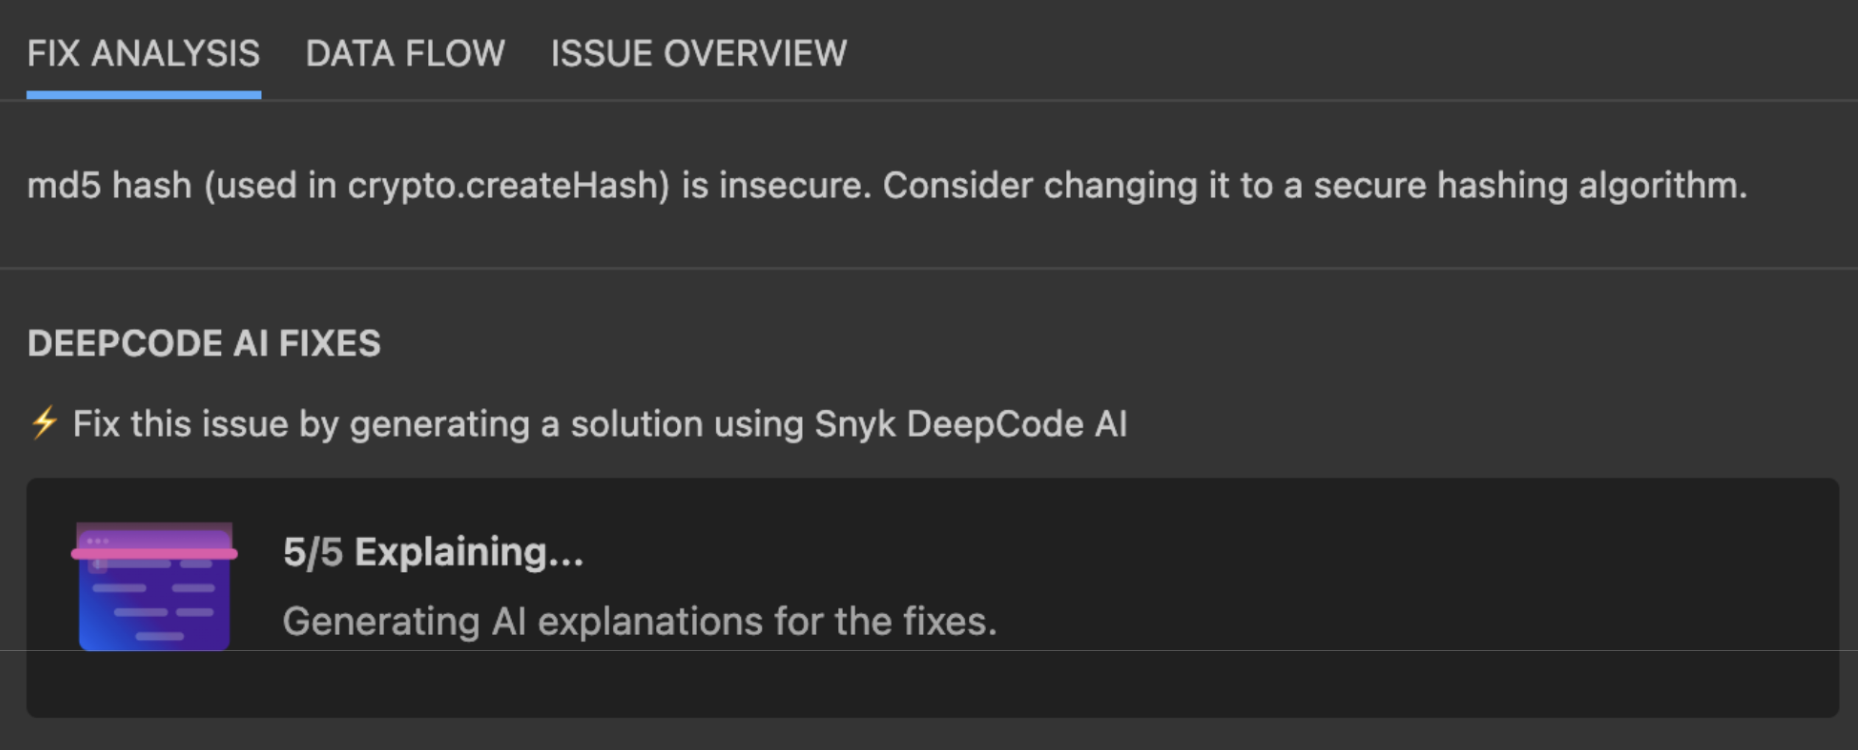Click the divider below the issue description
The height and width of the screenshot is (750, 1858).
[x=929, y=268]
